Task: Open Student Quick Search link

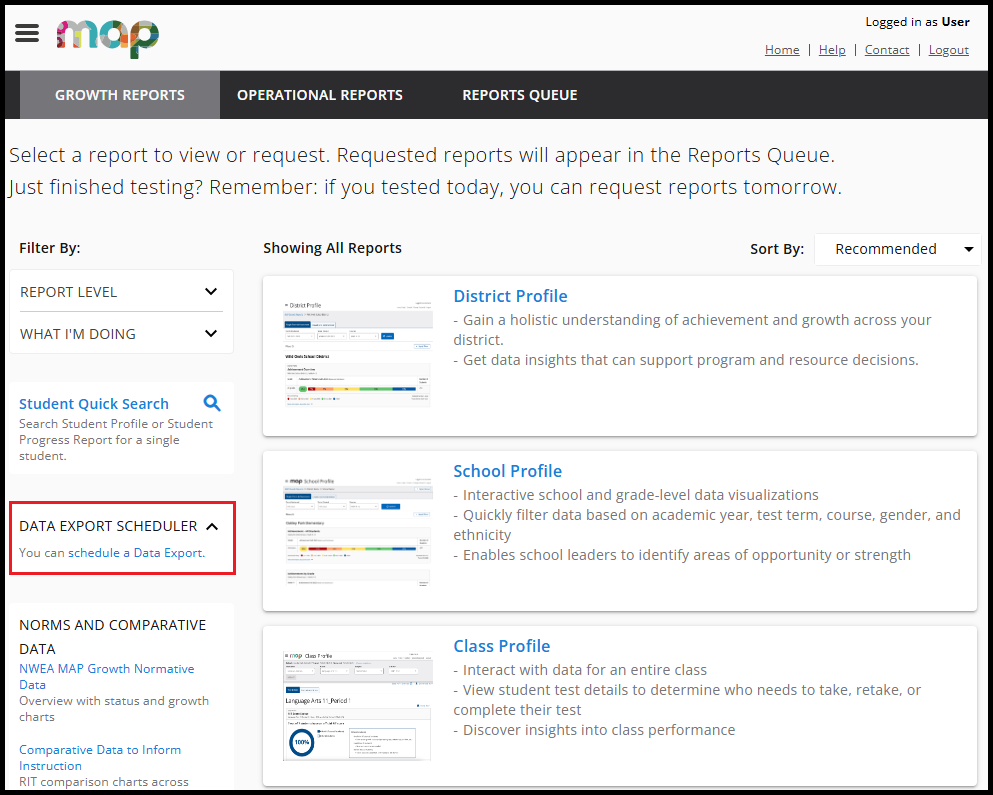Action: [94, 404]
